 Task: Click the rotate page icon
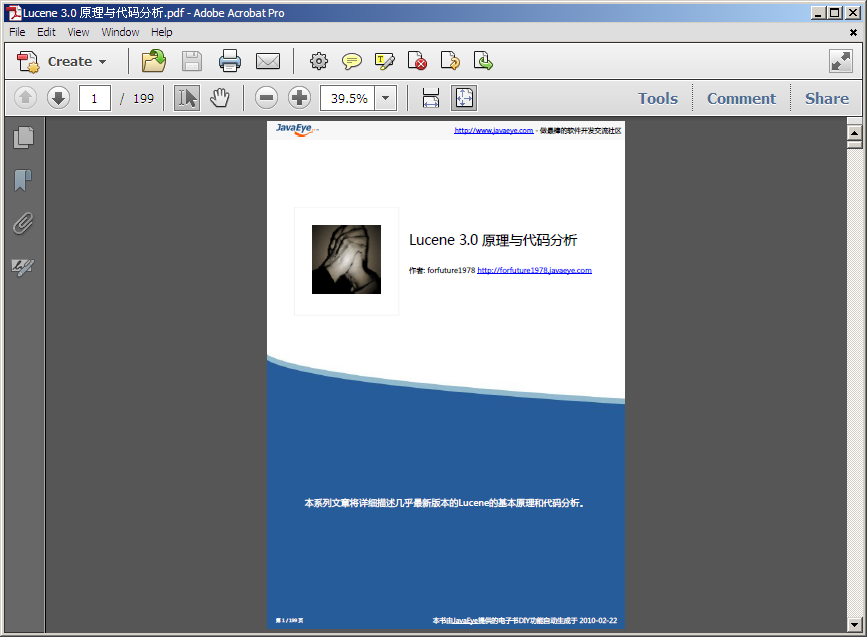tap(450, 61)
